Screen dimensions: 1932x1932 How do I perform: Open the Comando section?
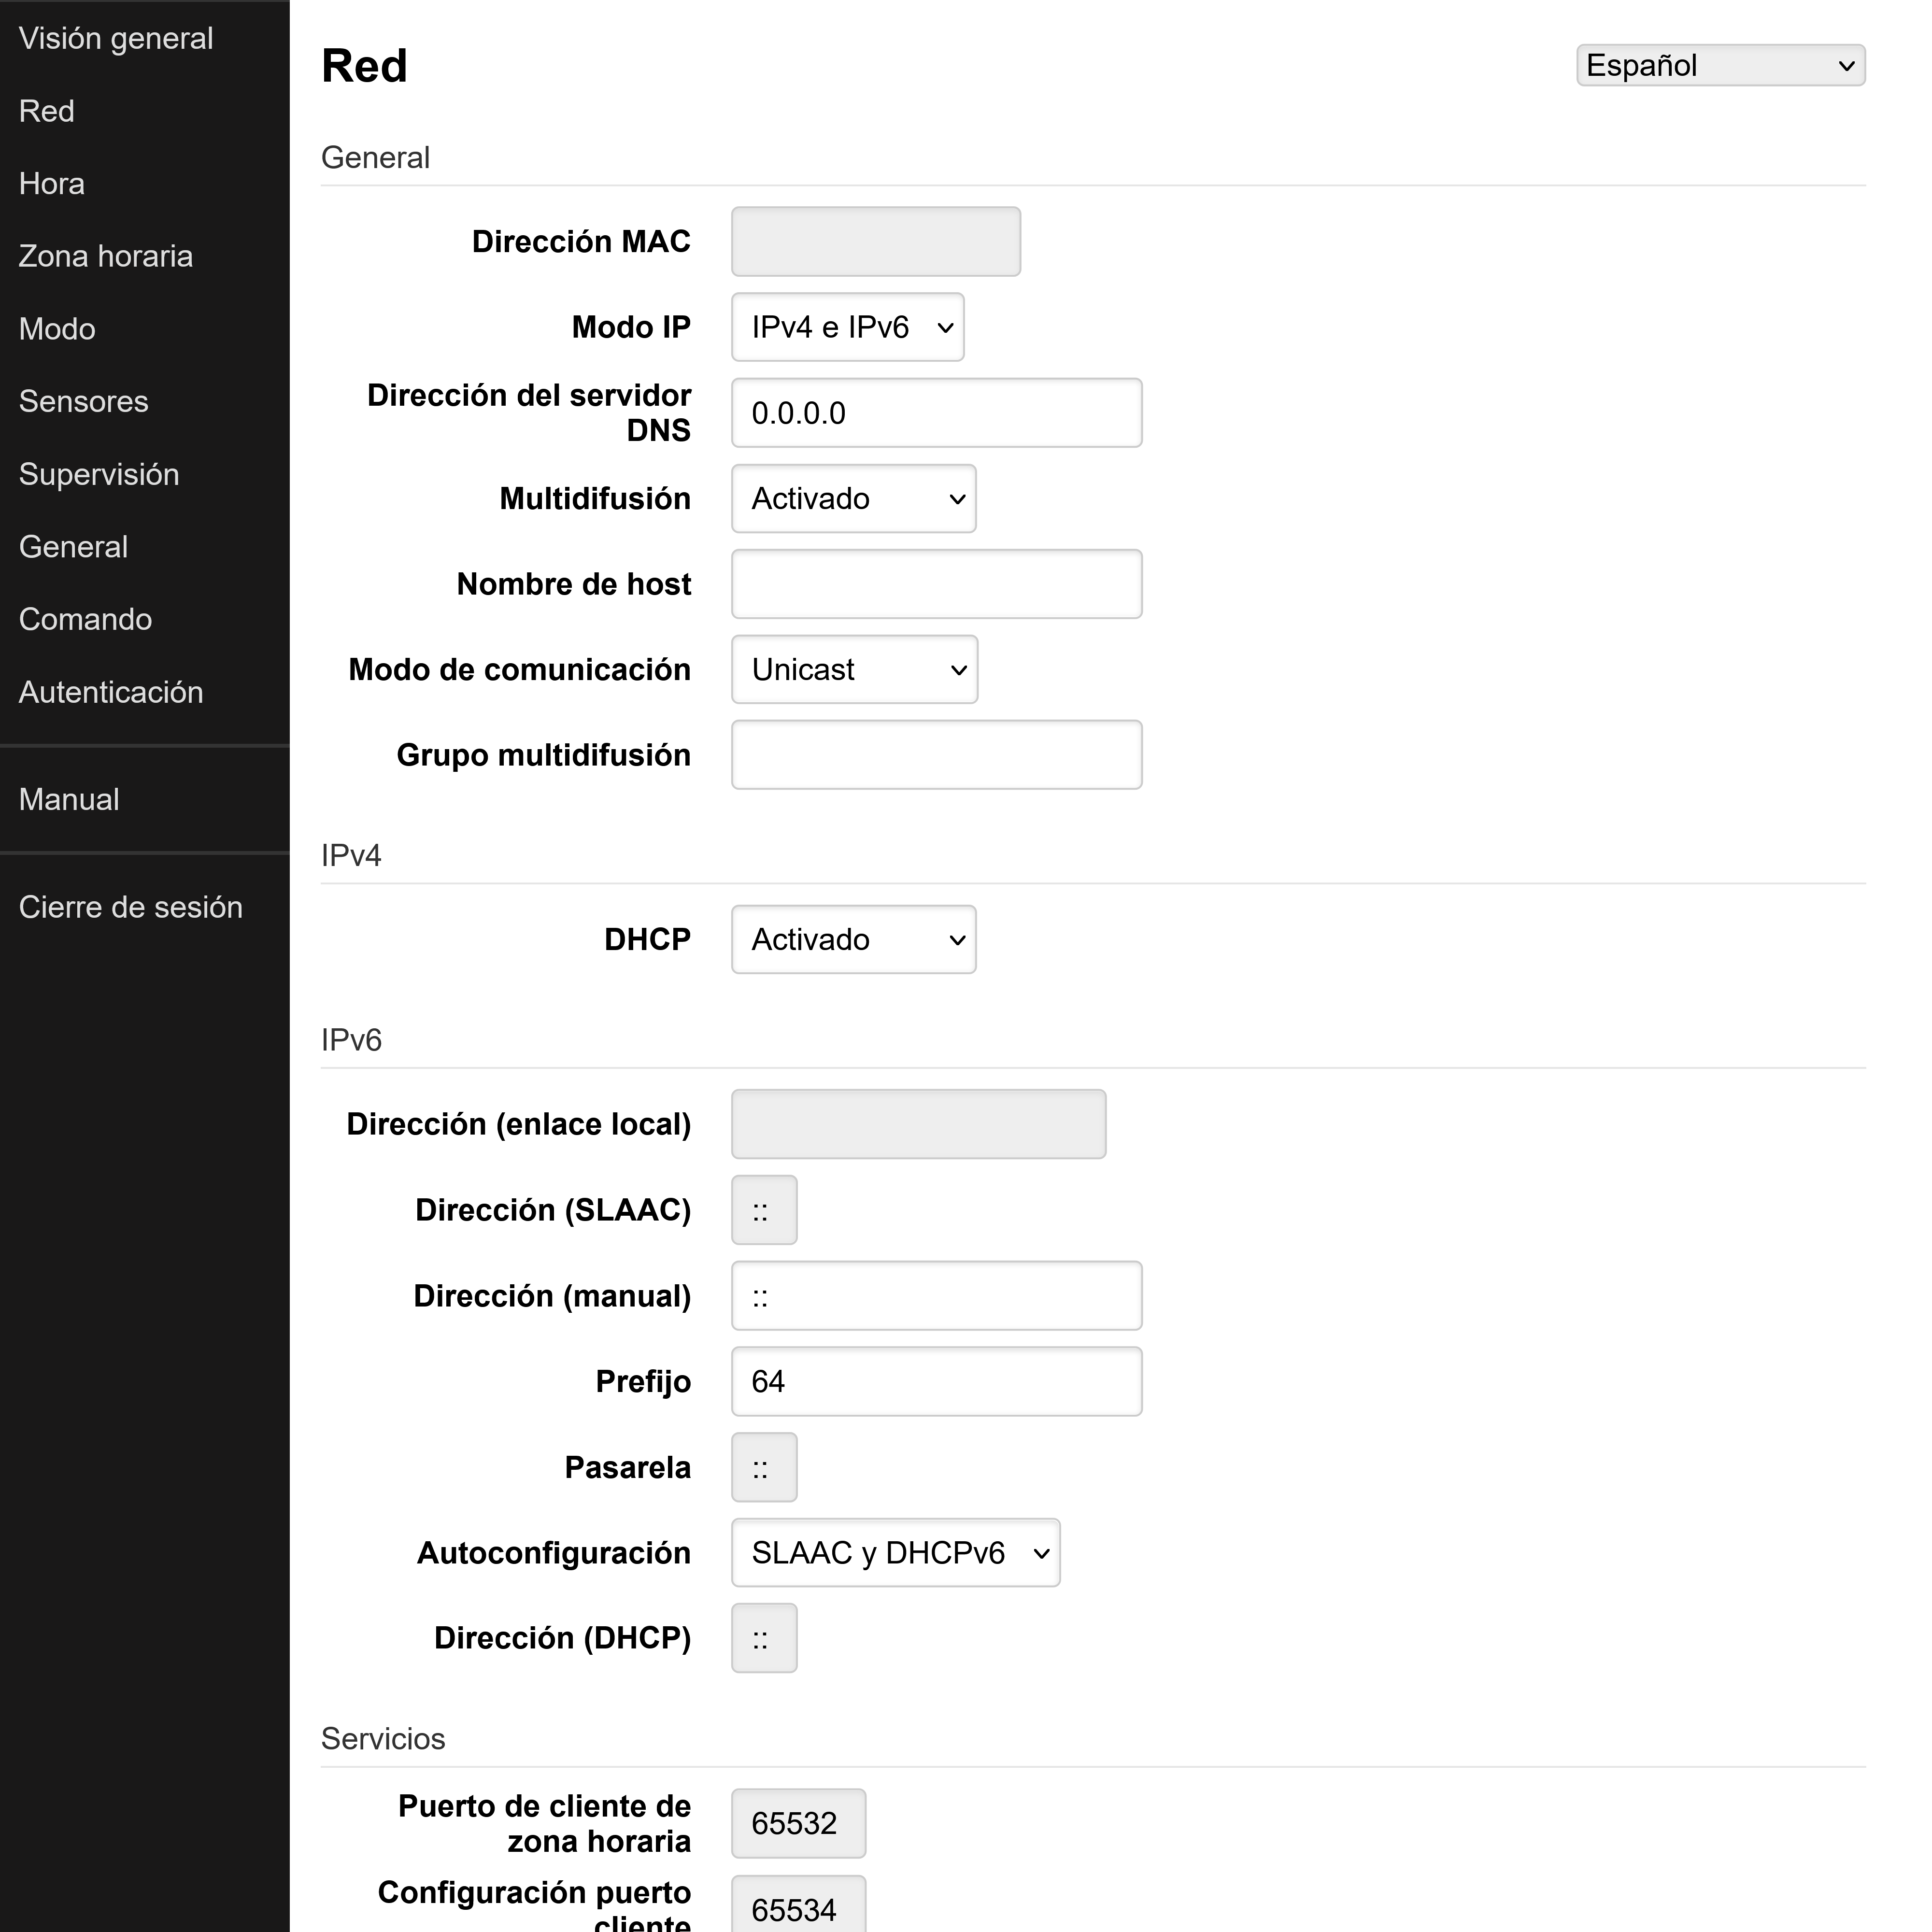[85, 619]
